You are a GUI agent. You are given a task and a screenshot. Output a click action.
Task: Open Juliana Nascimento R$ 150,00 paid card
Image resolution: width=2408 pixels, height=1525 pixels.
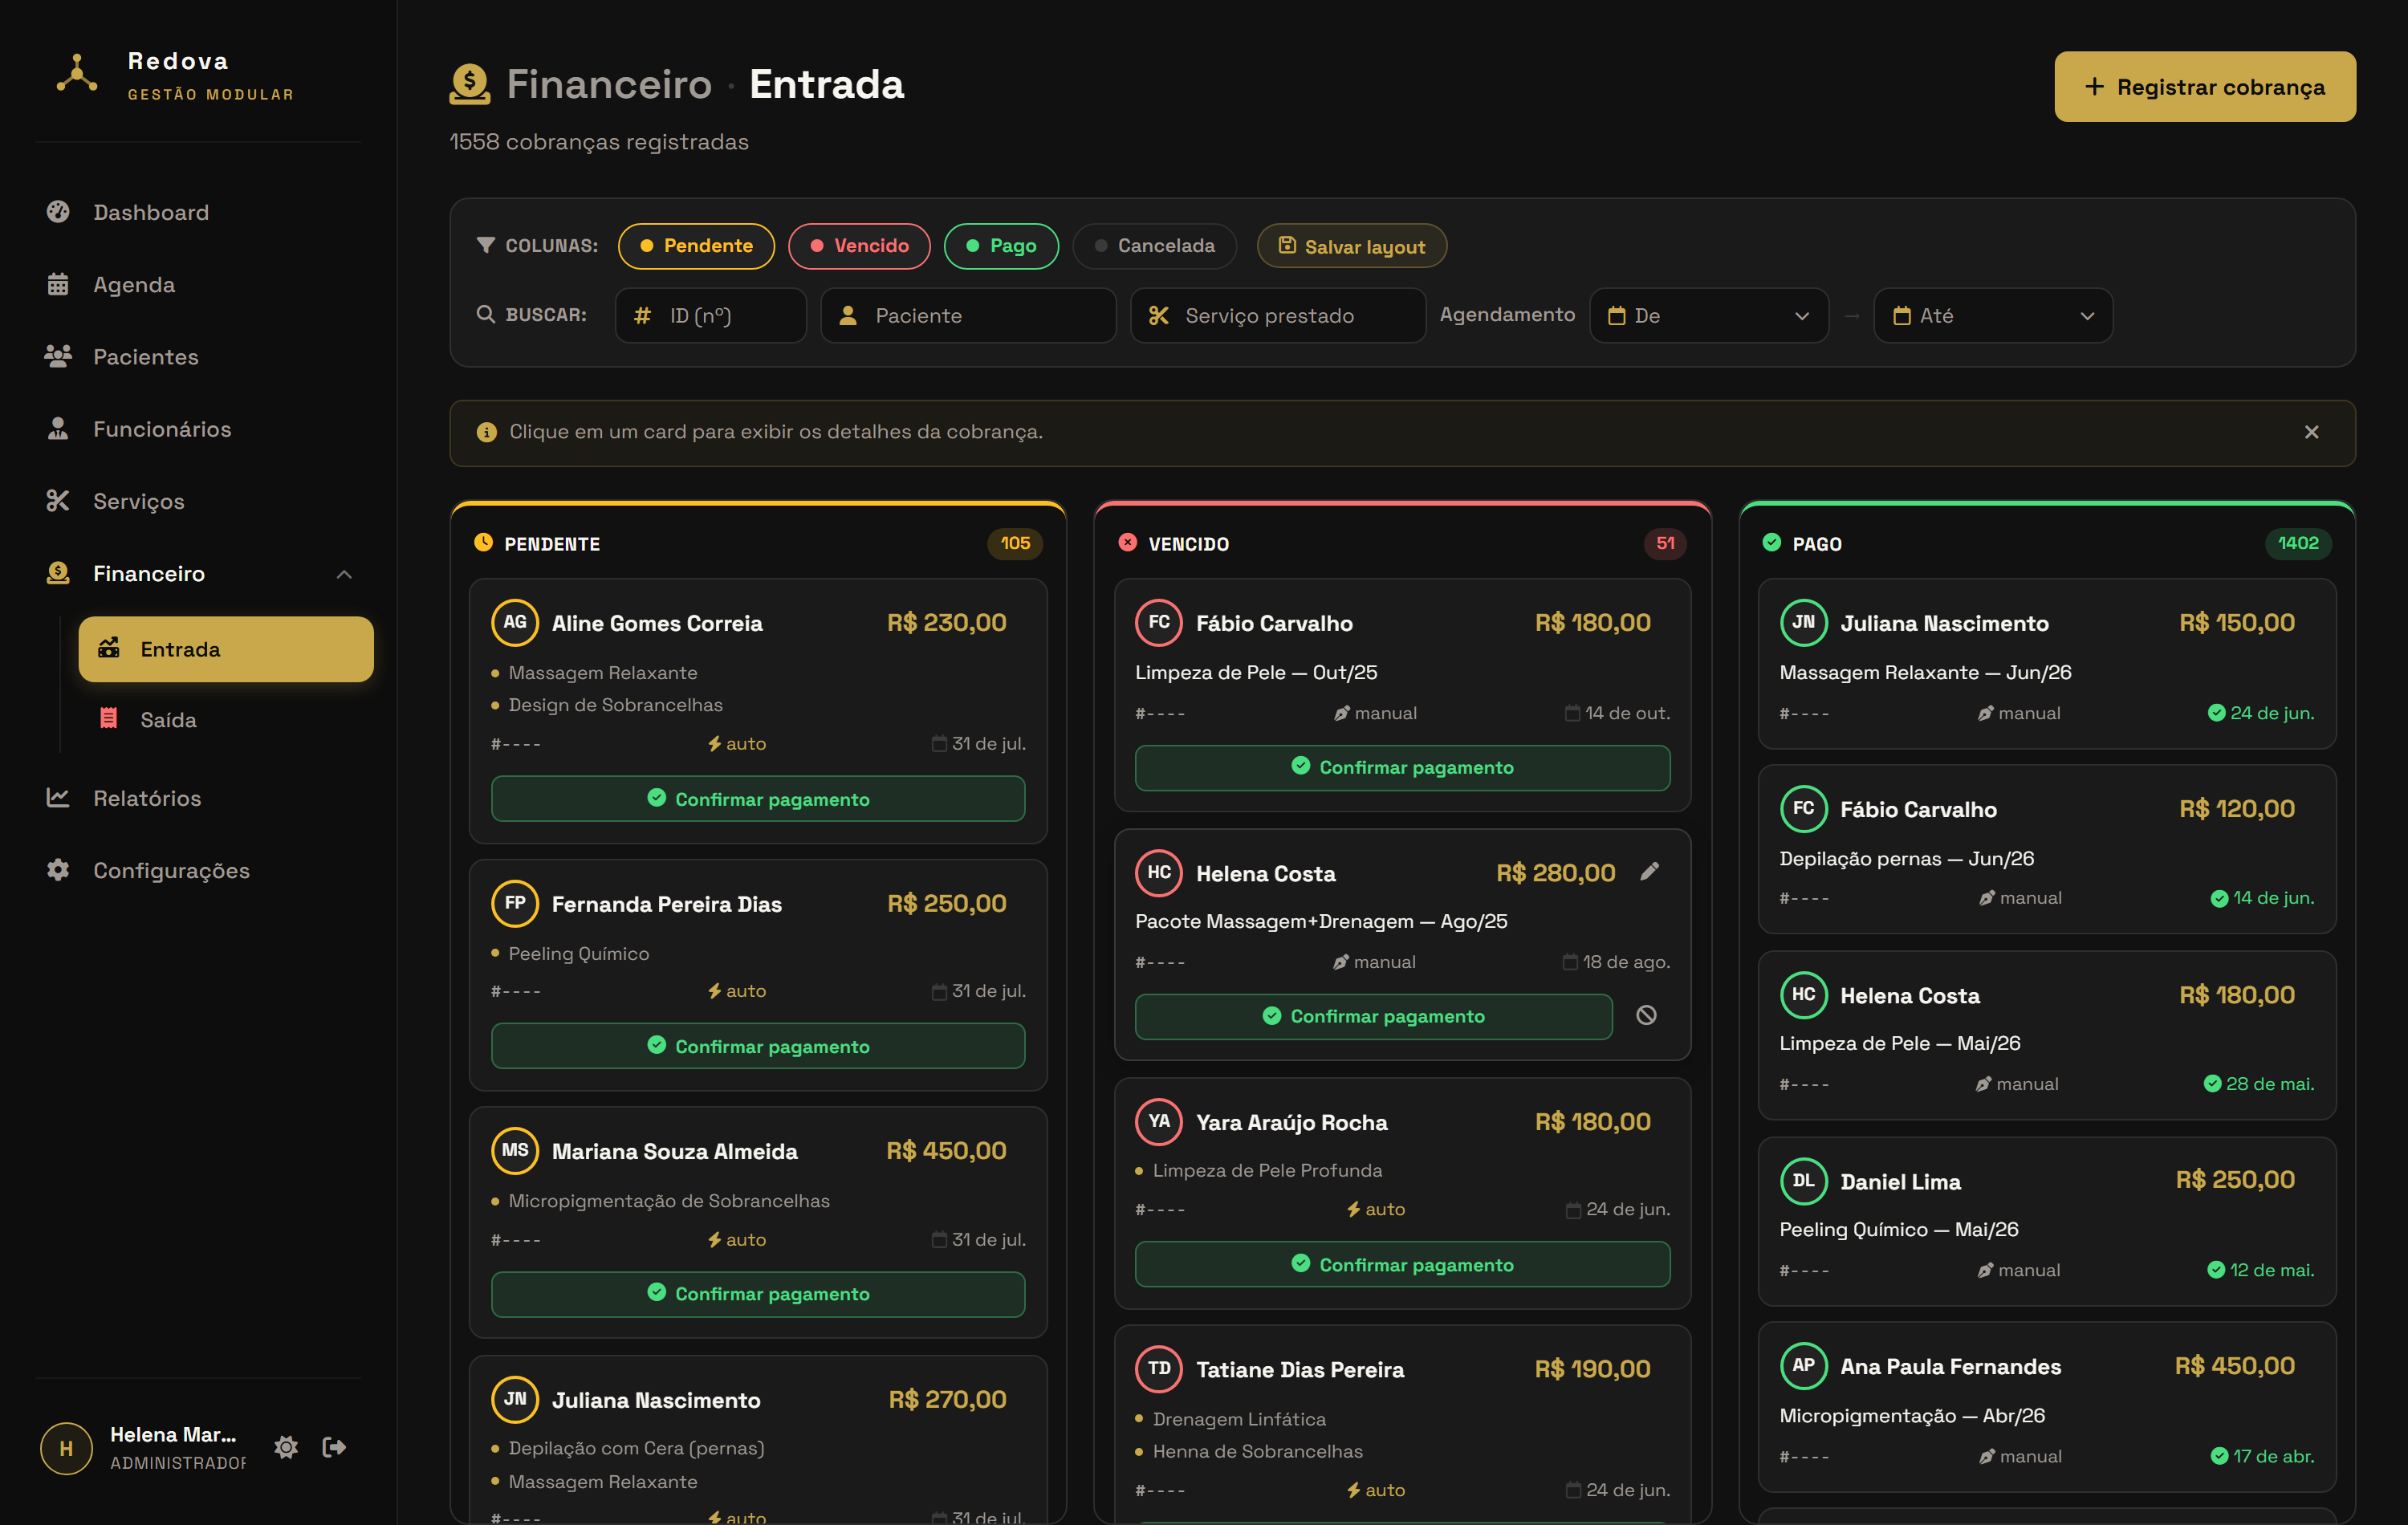[x=2047, y=664]
